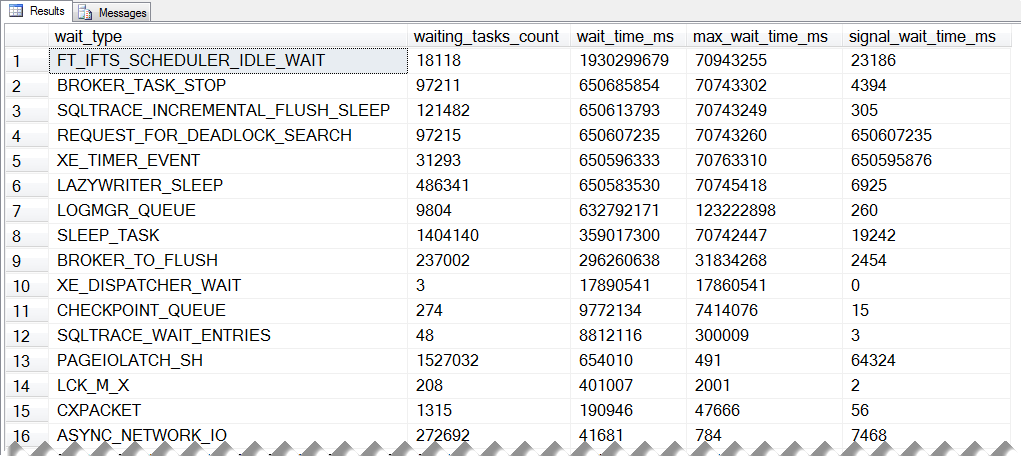Select row header number 13
This screenshot has width=1021, height=456.
(27, 361)
